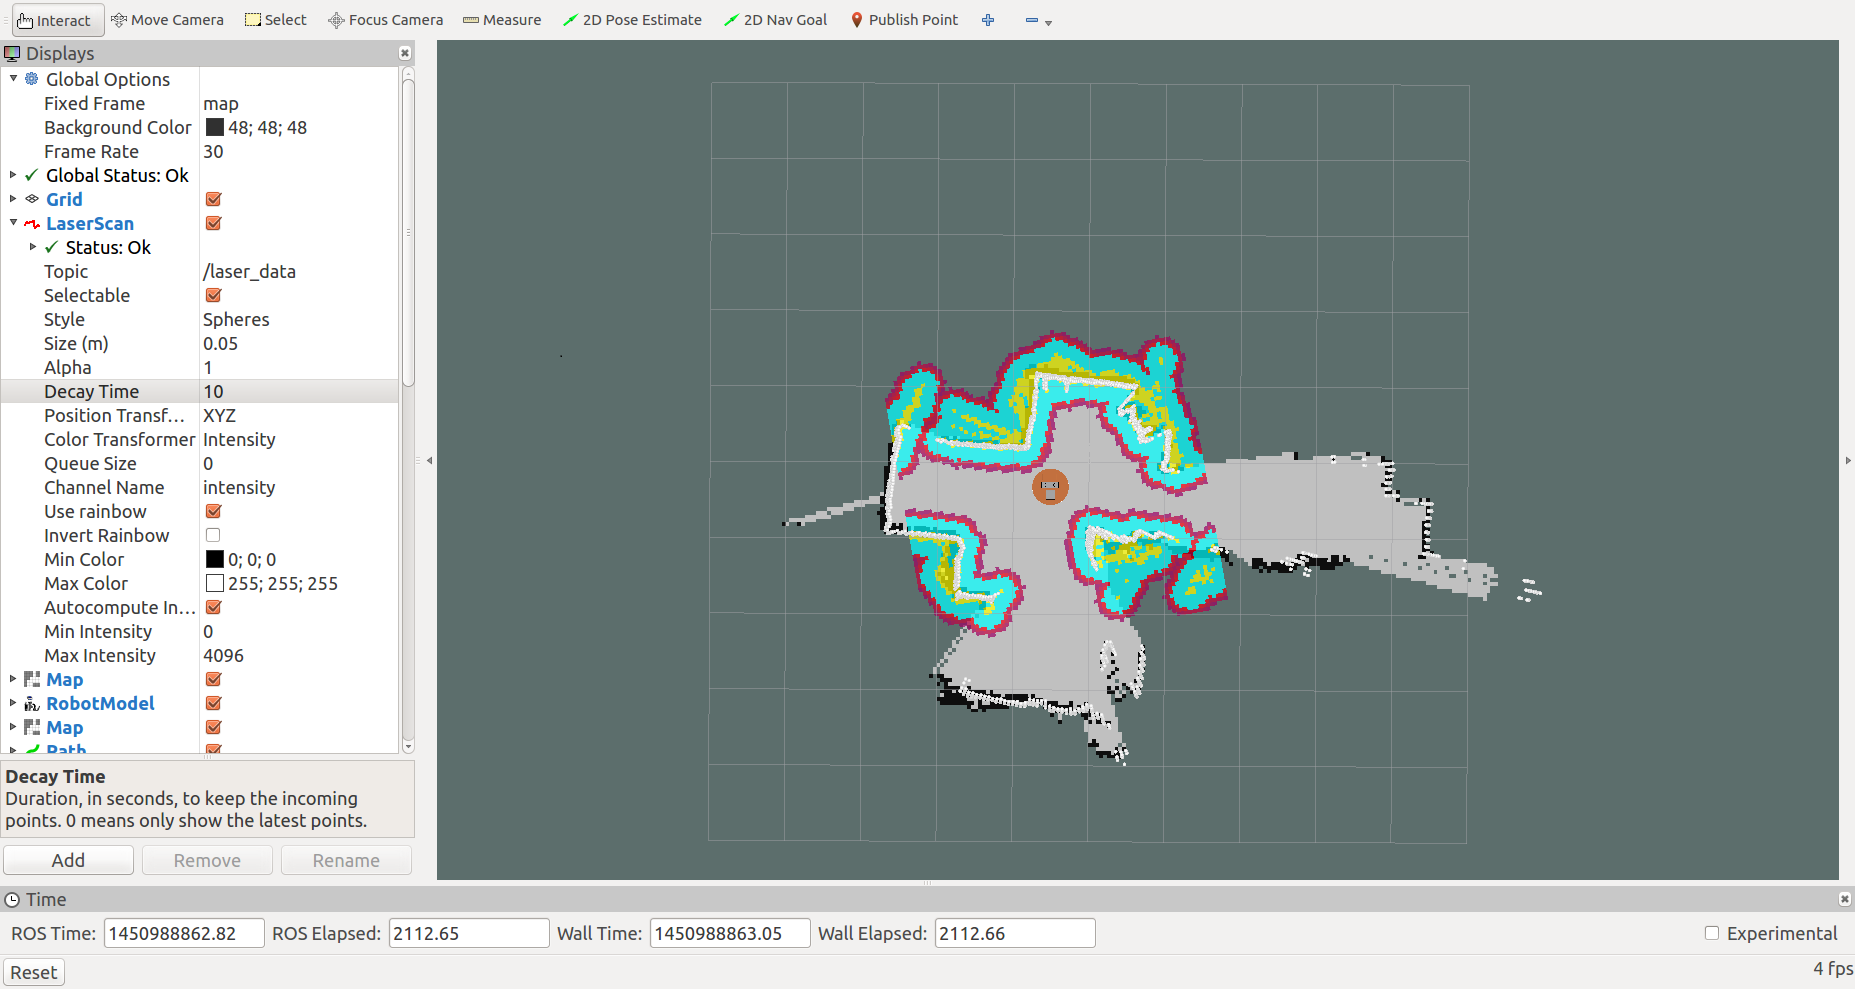Select the Max Intensity row
Viewport: 1855px width, 989px height.
click(x=200, y=655)
